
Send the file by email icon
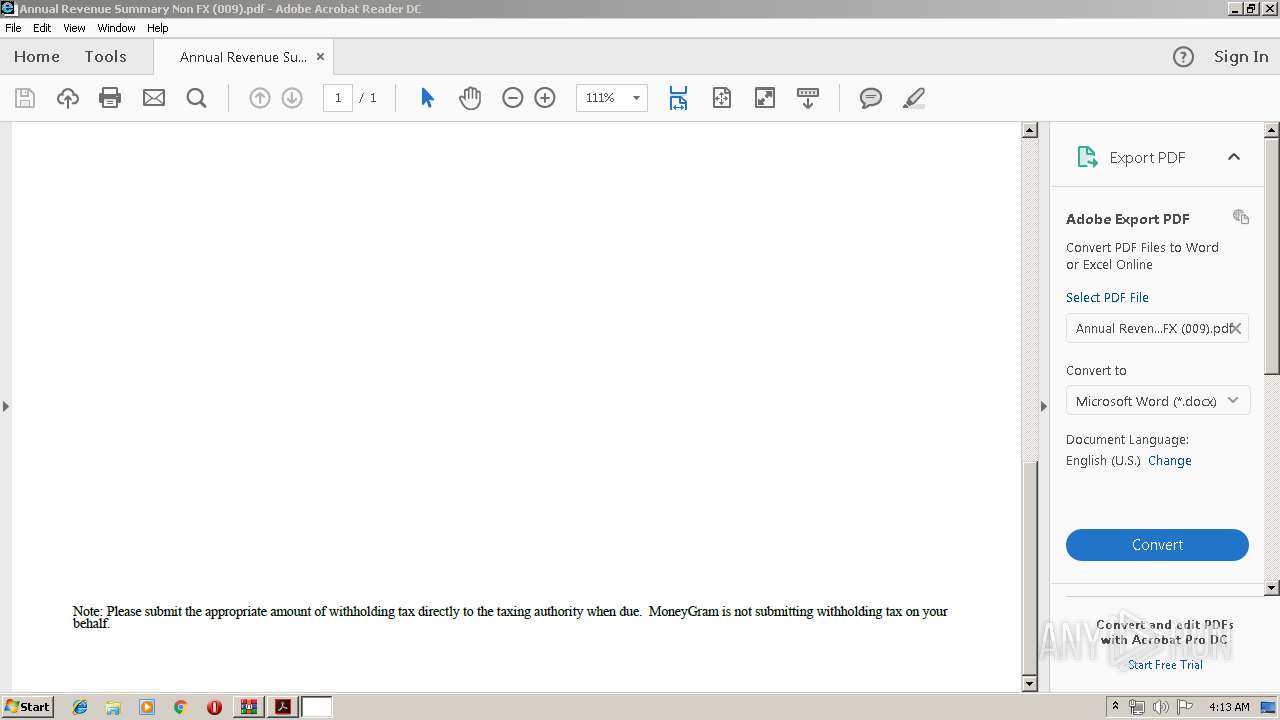(154, 98)
